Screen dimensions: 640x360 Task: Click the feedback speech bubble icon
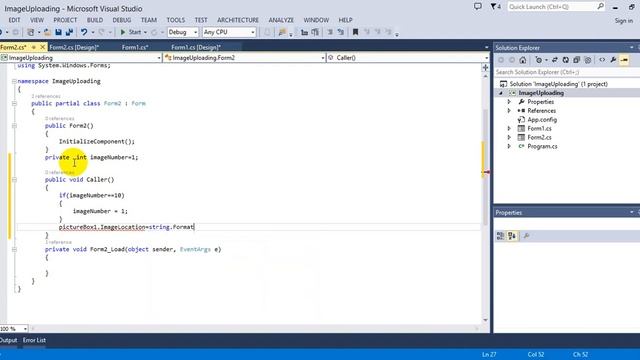tap(478, 7)
